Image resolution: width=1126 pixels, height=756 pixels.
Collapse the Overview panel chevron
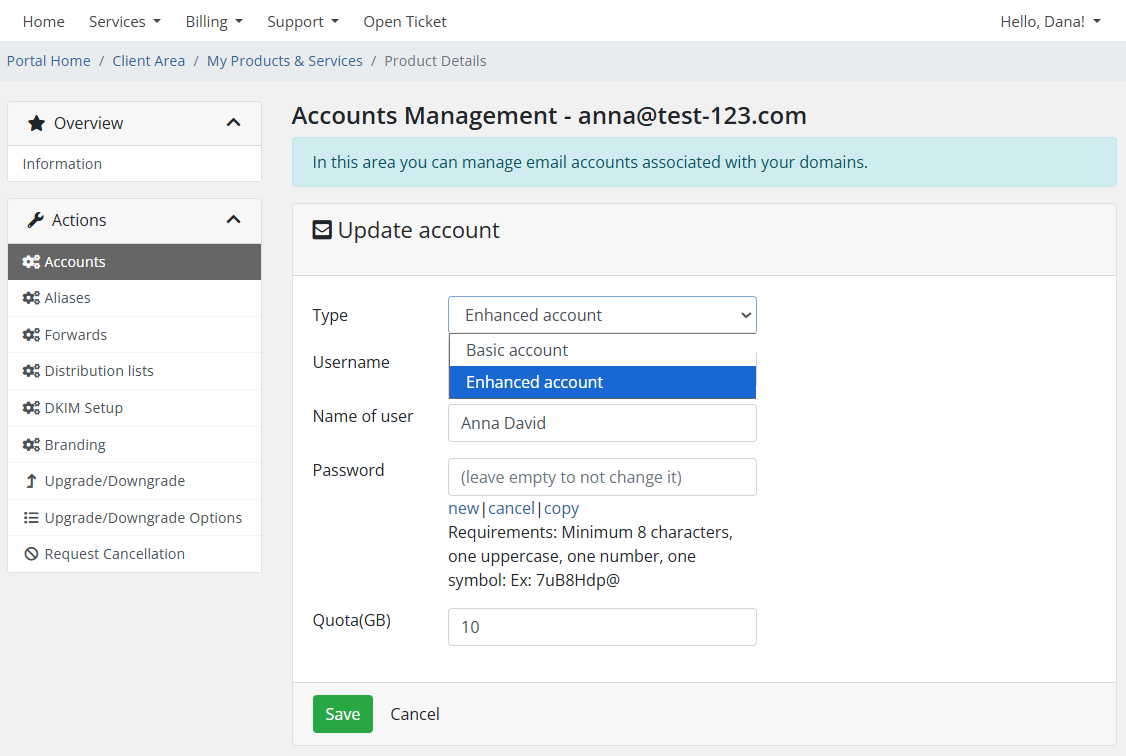[233, 123]
